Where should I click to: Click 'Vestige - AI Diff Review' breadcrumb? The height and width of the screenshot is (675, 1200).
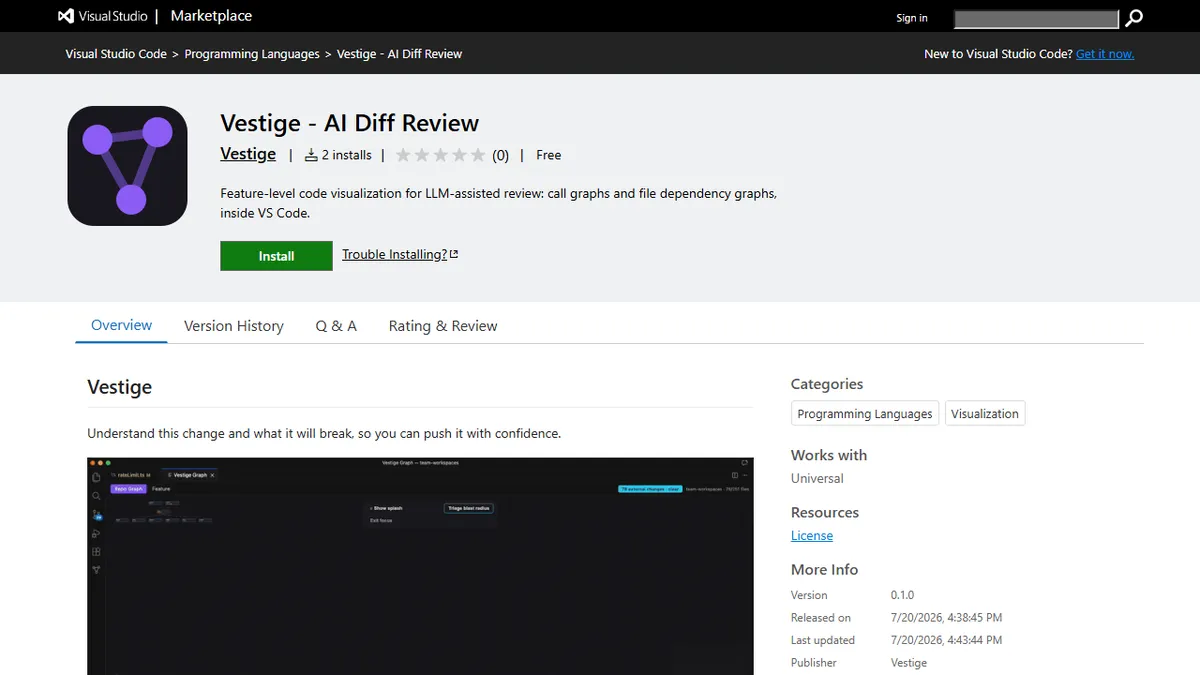click(x=400, y=54)
